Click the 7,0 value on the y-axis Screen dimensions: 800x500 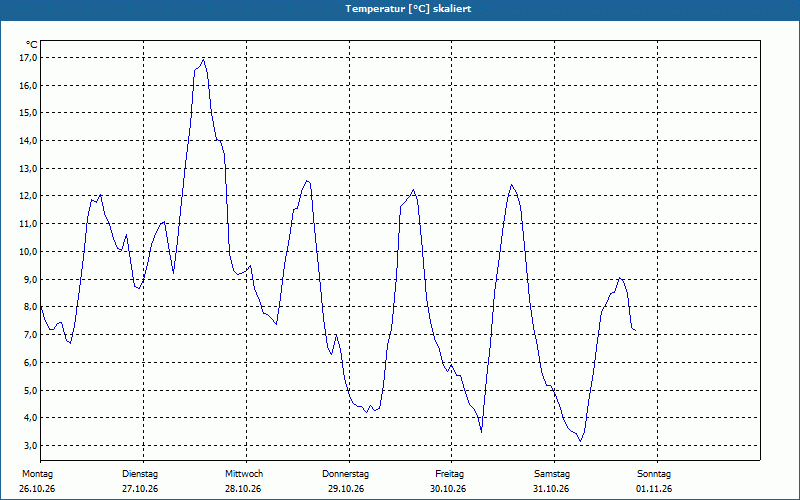point(30,335)
